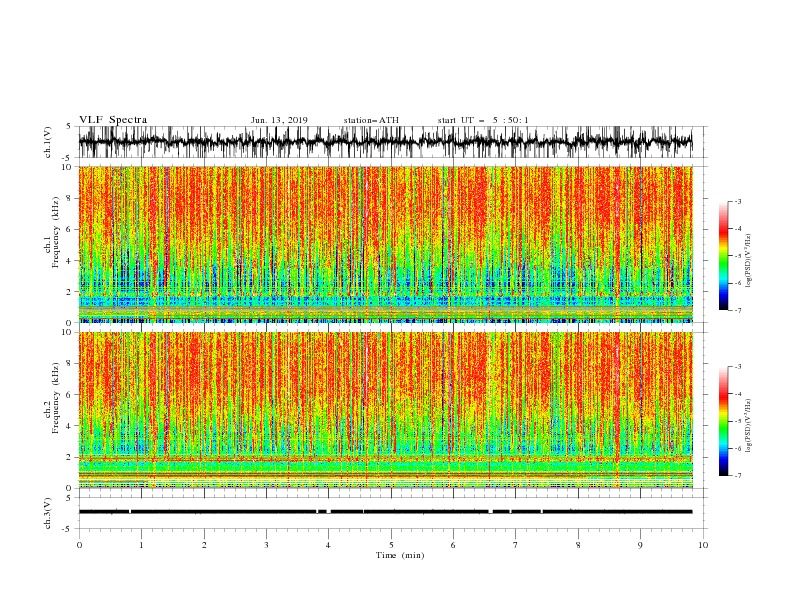This screenshot has width=792, height=612.
Task: Click time axis tick label "9"
Action: tap(640, 545)
